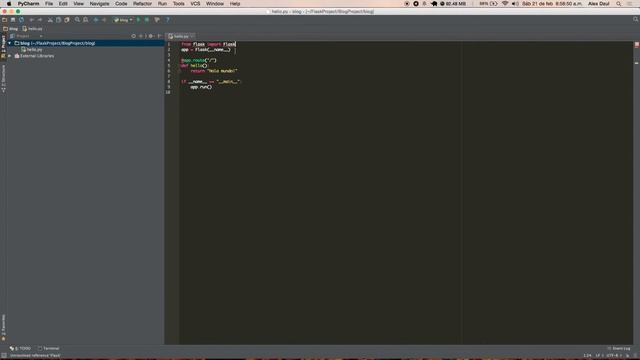Image resolution: width=640 pixels, height=360 pixels.
Task: Select hello.py in the project tree
Action: [32, 49]
